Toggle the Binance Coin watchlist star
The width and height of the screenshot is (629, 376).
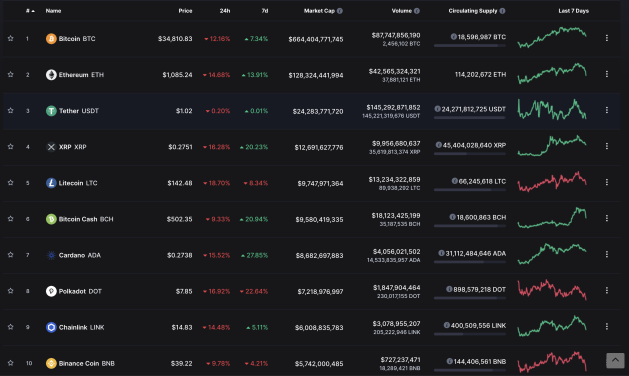[x=10, y=363]
